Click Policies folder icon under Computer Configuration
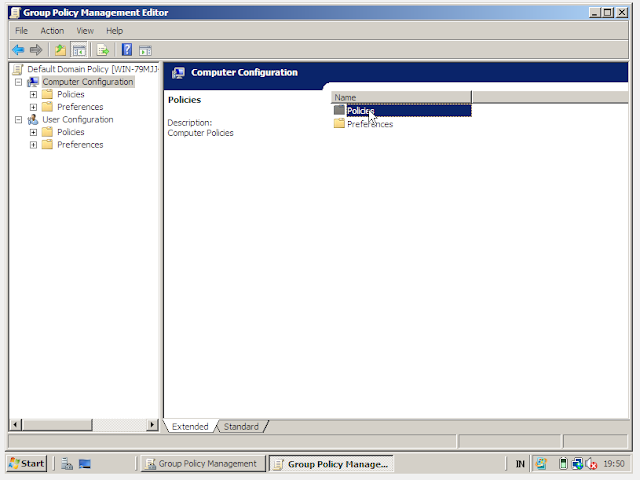Screen dimensions: 640x480 tap(47, 94)
